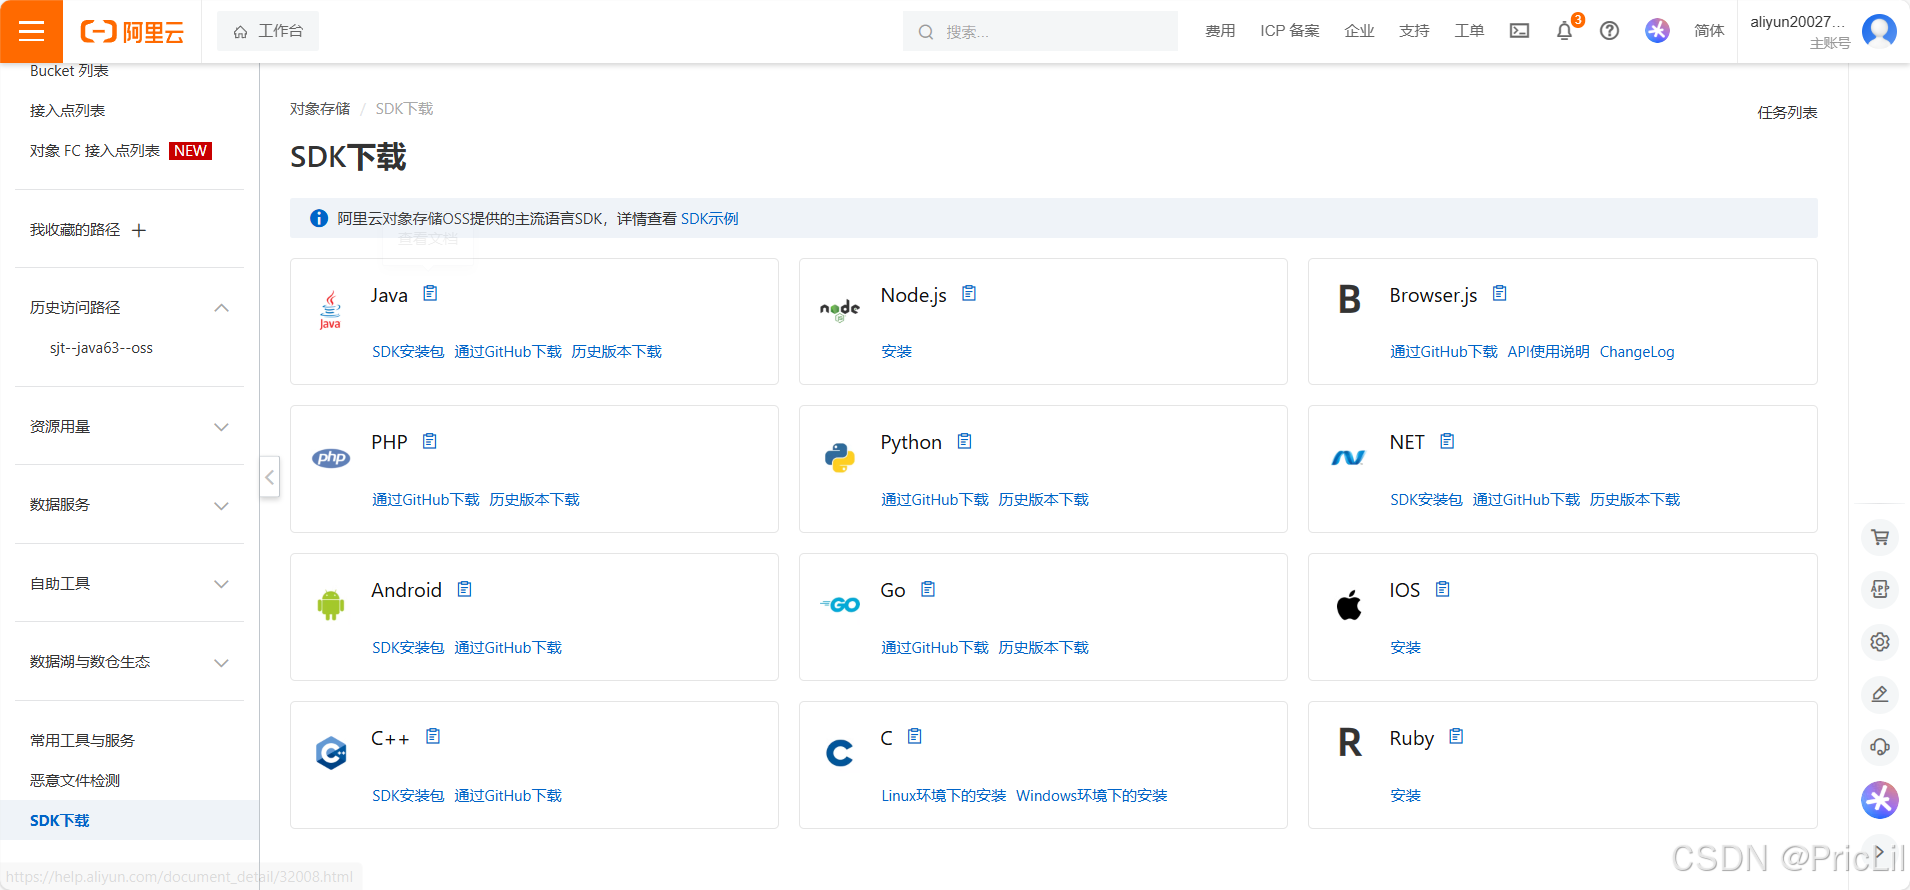The height and width of the screenshot is (890, 1910).
Task: Open the 支持 menu
Action: click(x=1414, y=31)
